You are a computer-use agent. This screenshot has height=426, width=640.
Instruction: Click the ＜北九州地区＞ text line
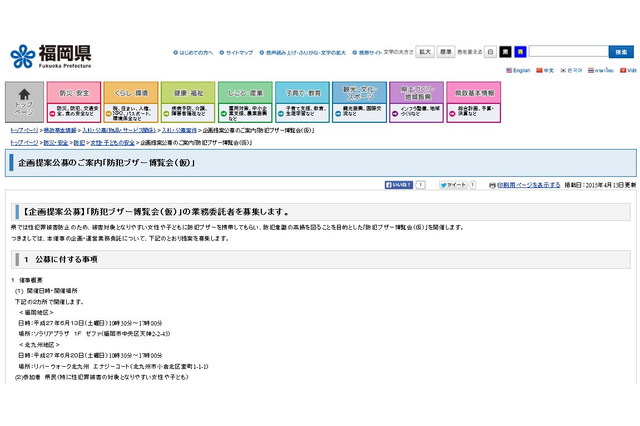click(39, 345)
